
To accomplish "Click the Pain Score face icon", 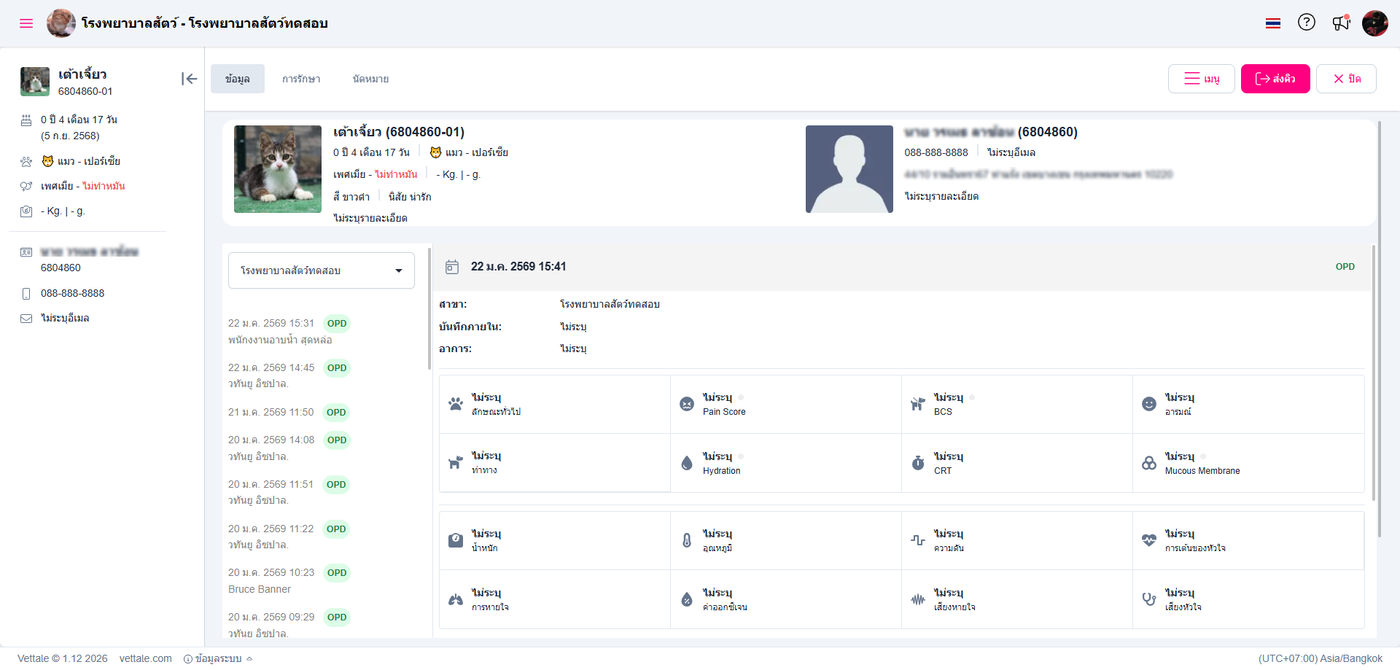I will [x=687, y=404].
